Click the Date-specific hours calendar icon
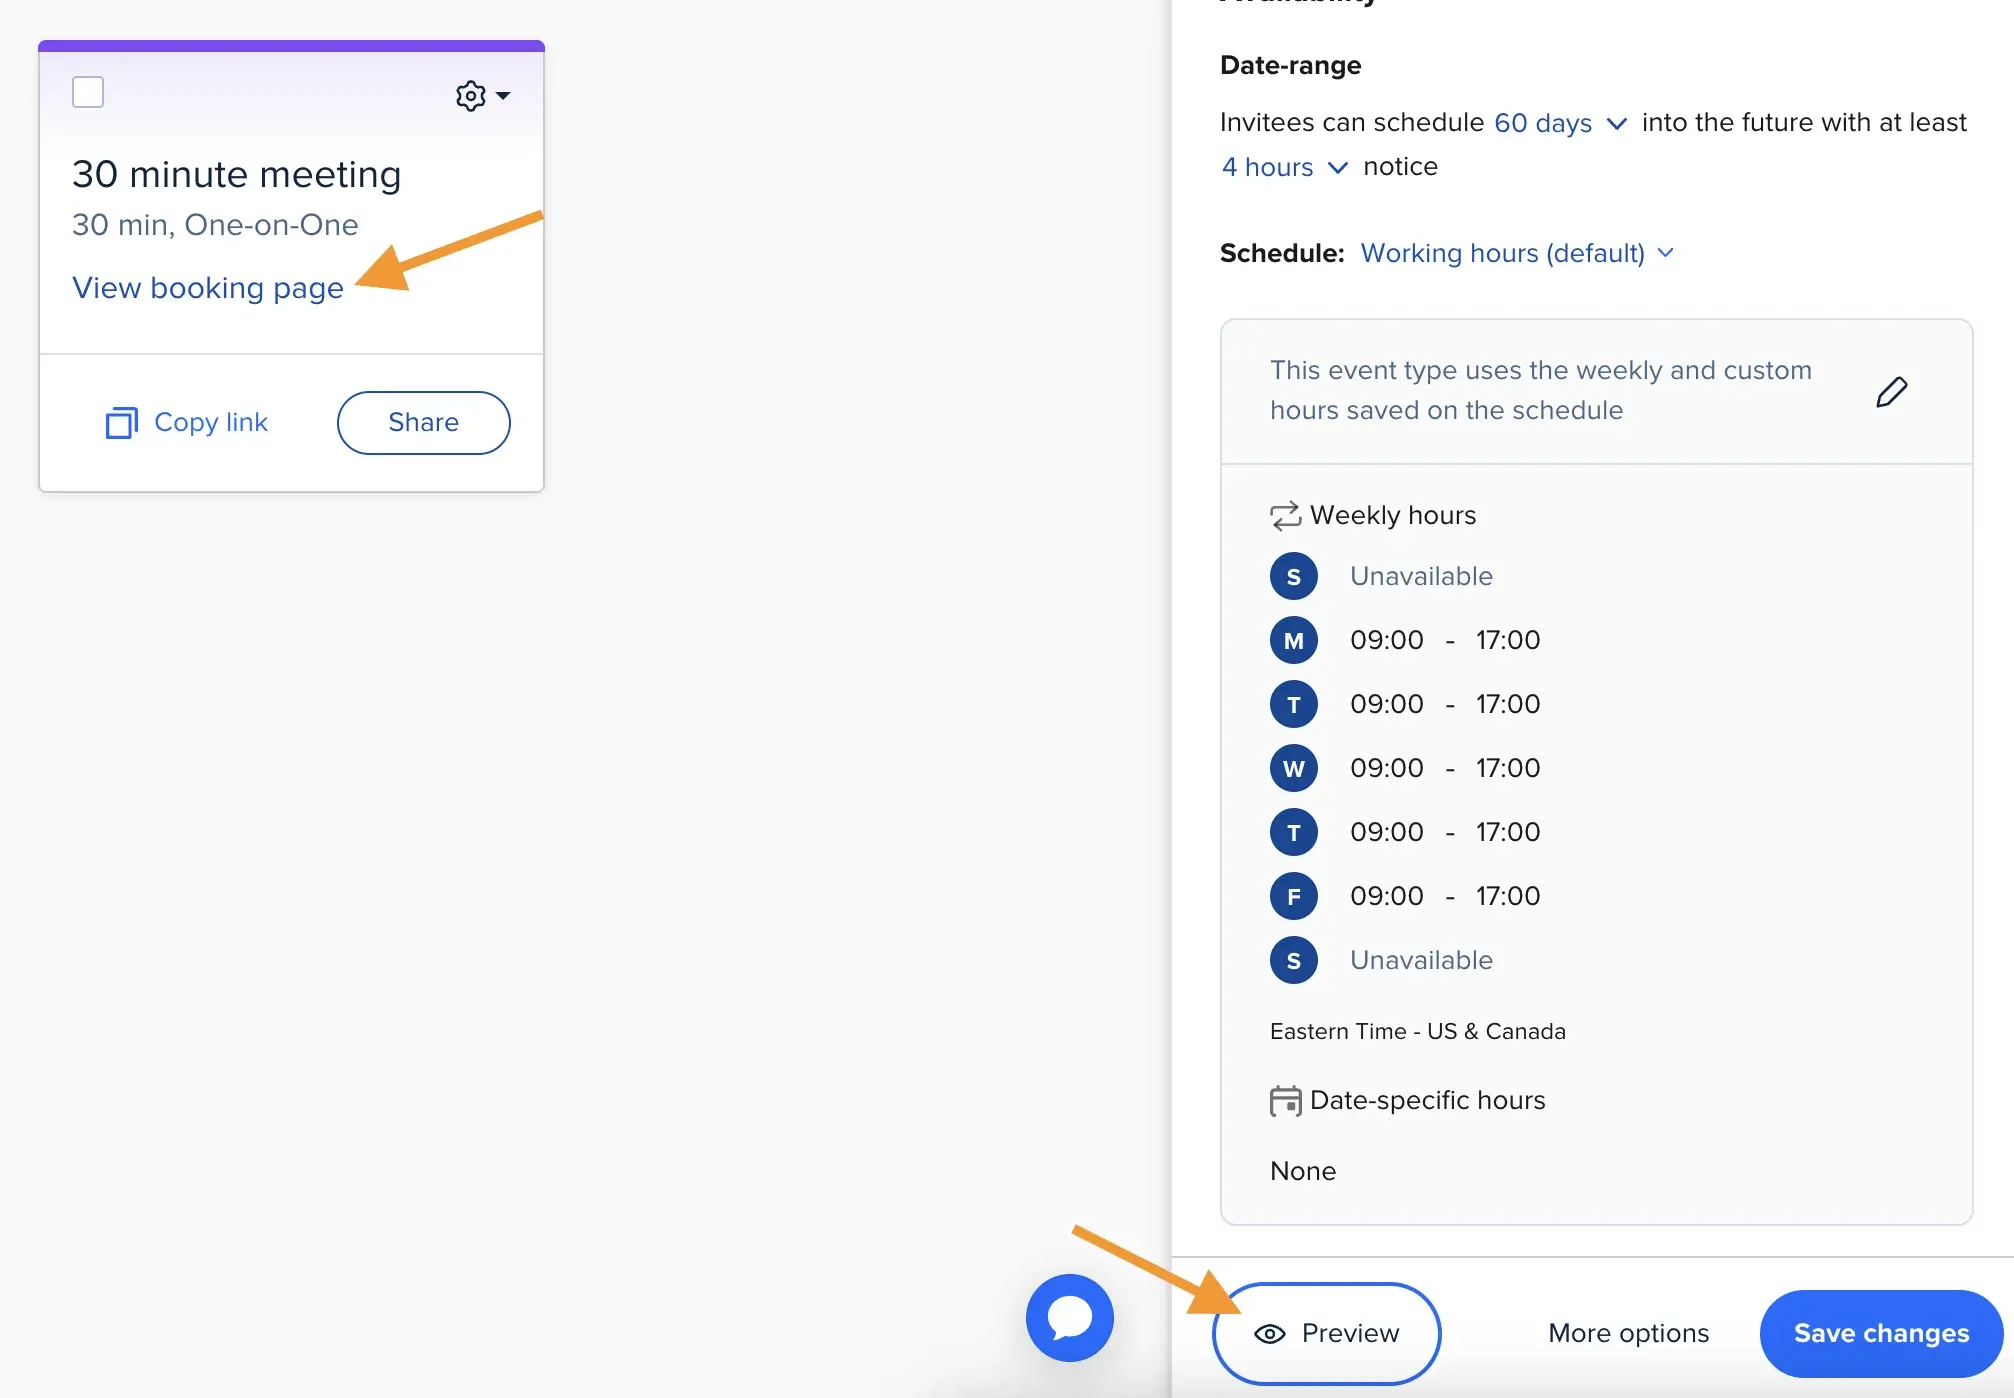The image size is (2014, 1398). pos(1285,1101)
